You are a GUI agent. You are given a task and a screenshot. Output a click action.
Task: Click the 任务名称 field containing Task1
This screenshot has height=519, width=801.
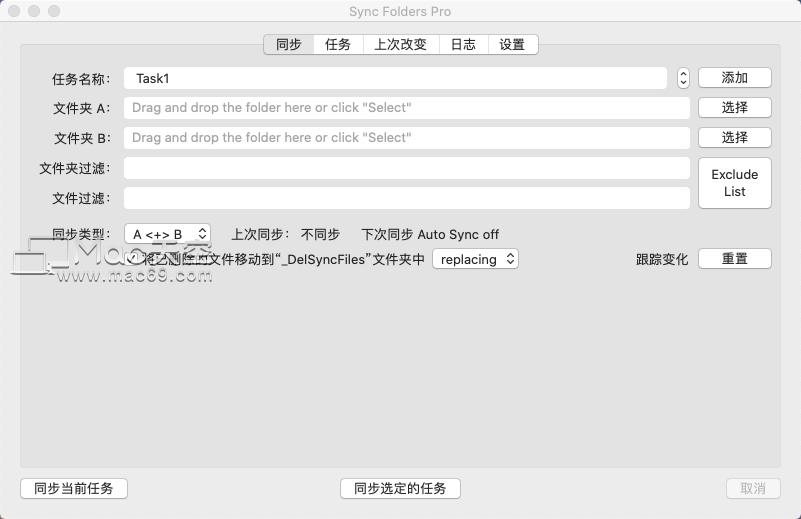coord(395,78)
